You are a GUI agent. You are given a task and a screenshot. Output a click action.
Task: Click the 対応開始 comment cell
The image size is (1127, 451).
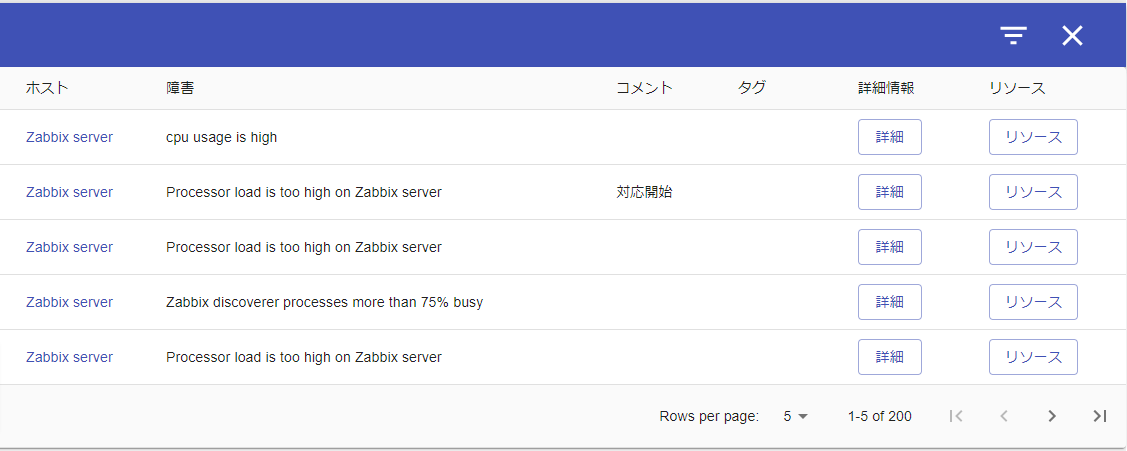(644, 192)
